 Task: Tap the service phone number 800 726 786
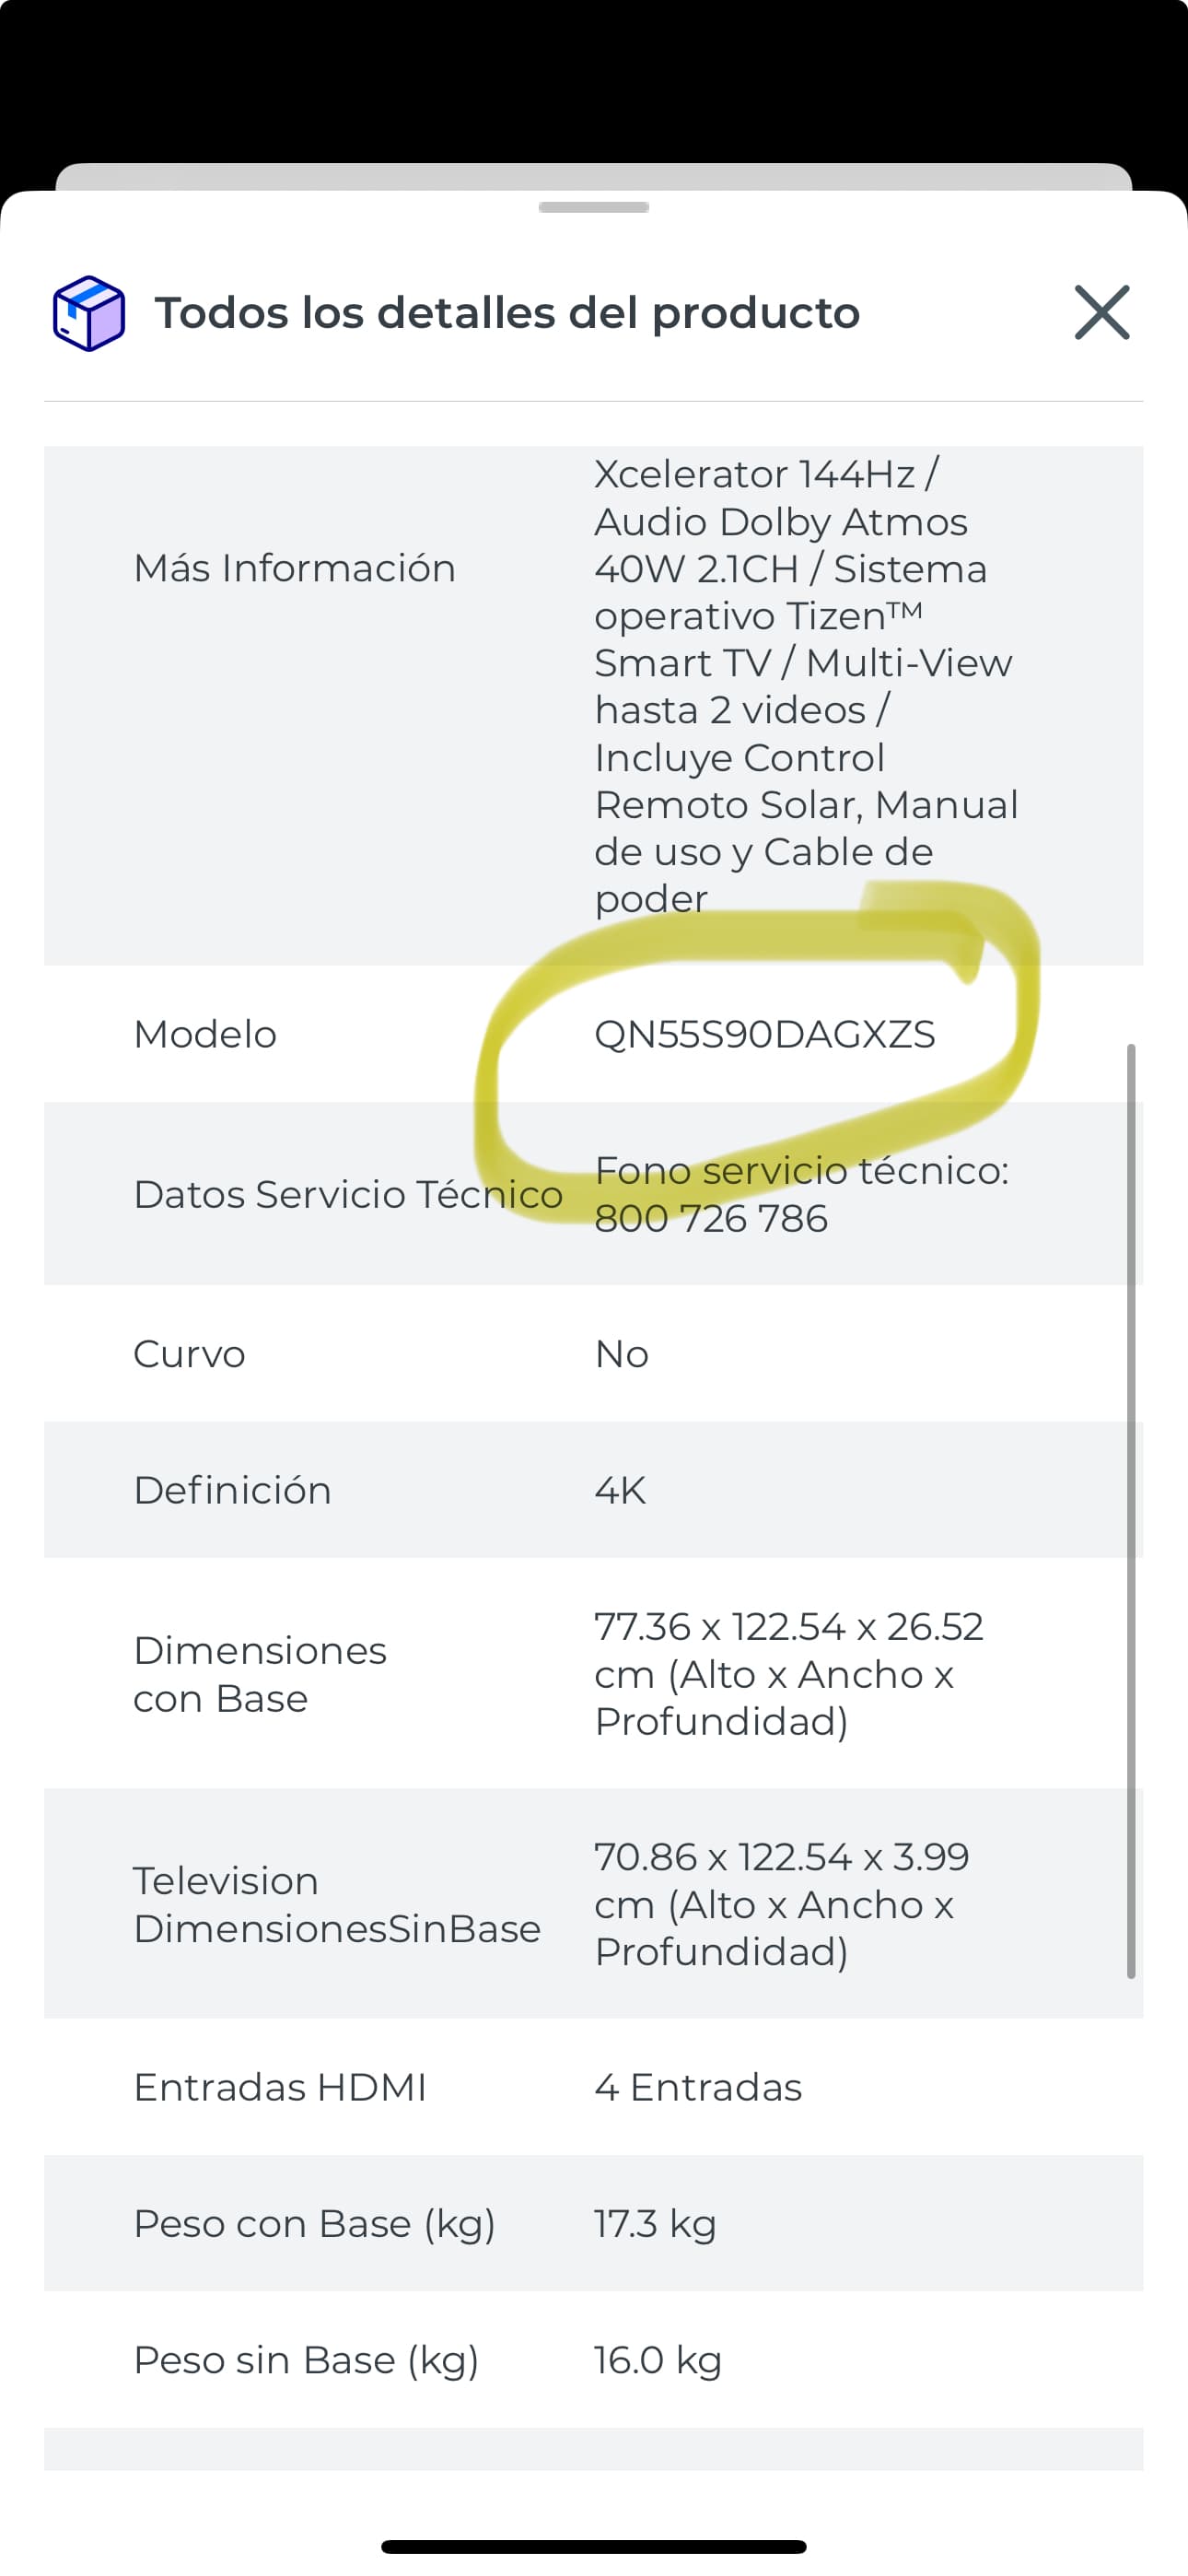click(711, 1218)
